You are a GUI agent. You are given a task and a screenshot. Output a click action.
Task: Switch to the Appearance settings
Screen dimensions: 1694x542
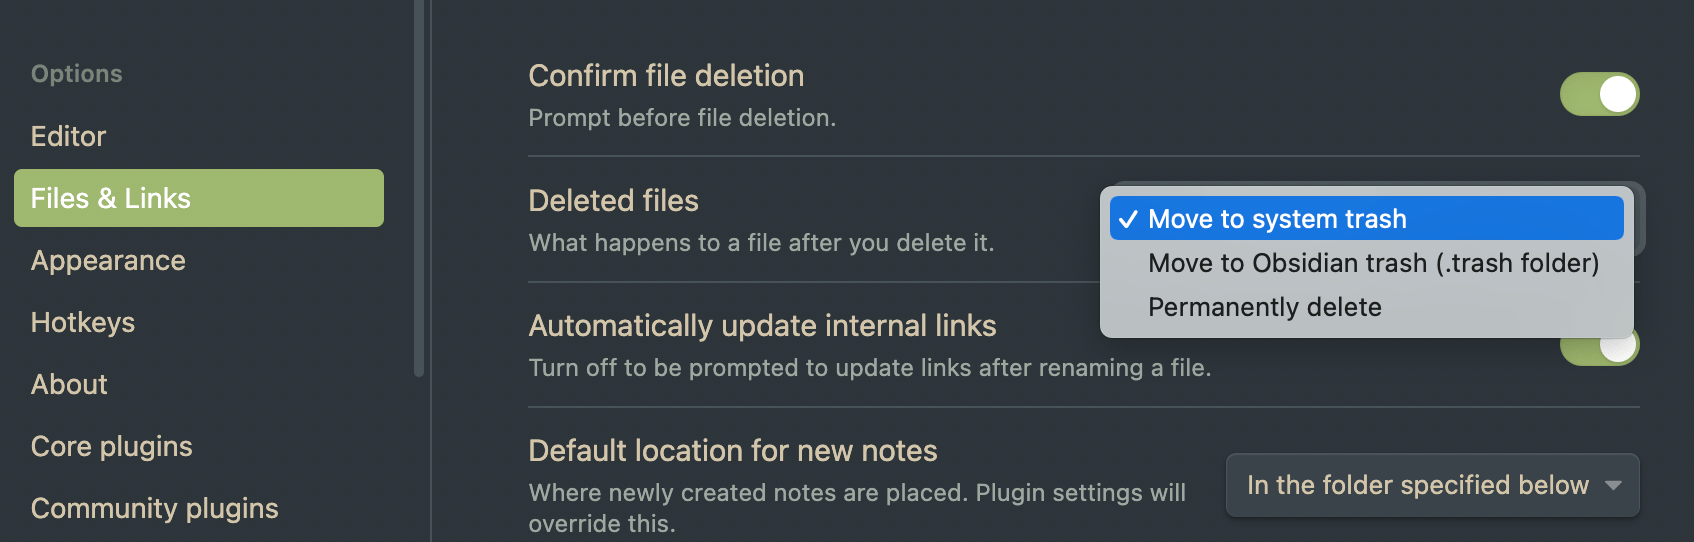point(108,260)
